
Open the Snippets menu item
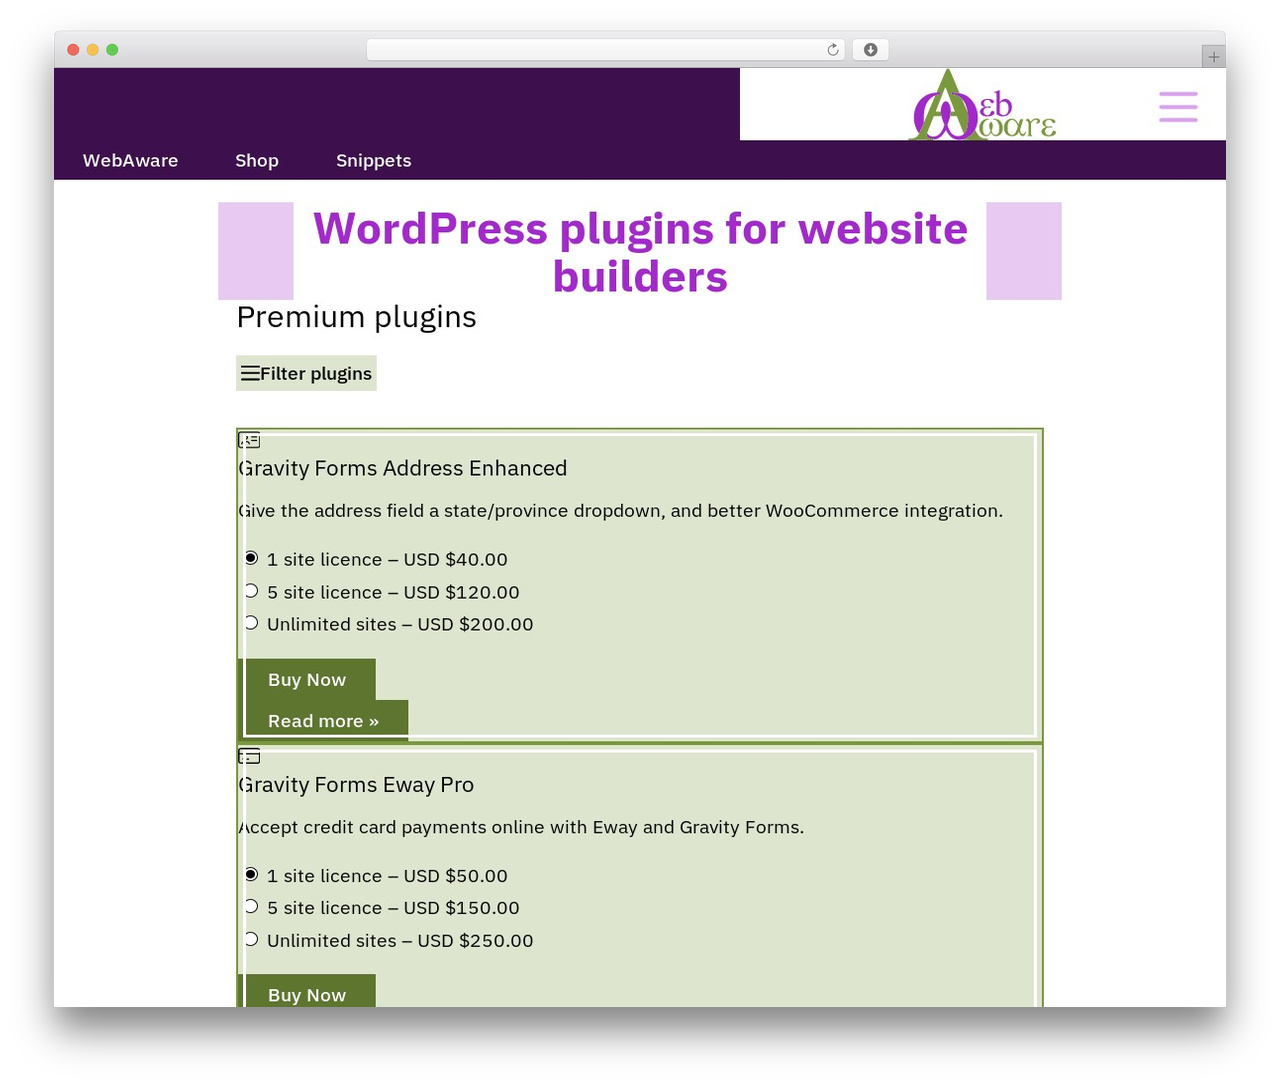(374, 160)
